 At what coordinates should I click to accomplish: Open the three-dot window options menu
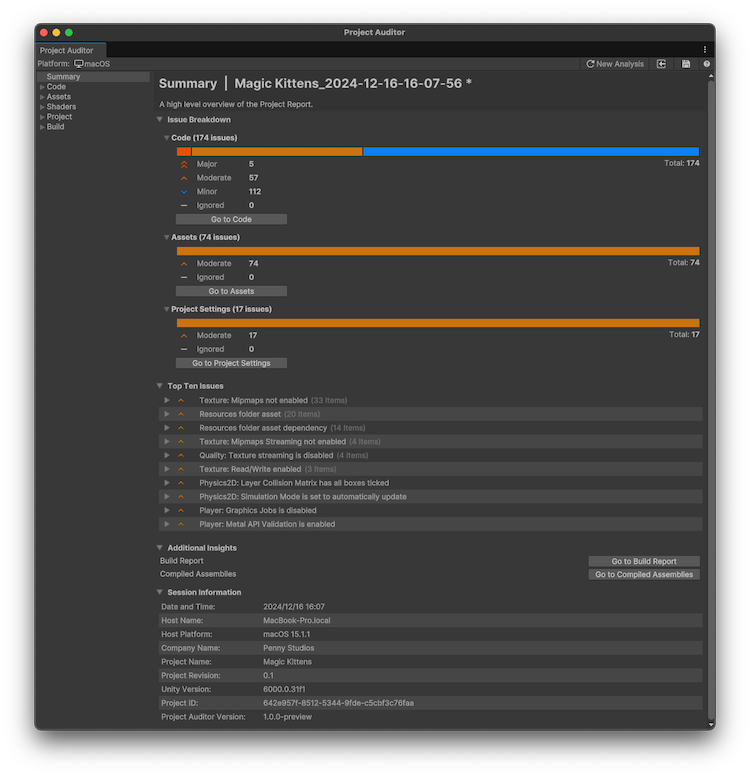coord(705,49)
